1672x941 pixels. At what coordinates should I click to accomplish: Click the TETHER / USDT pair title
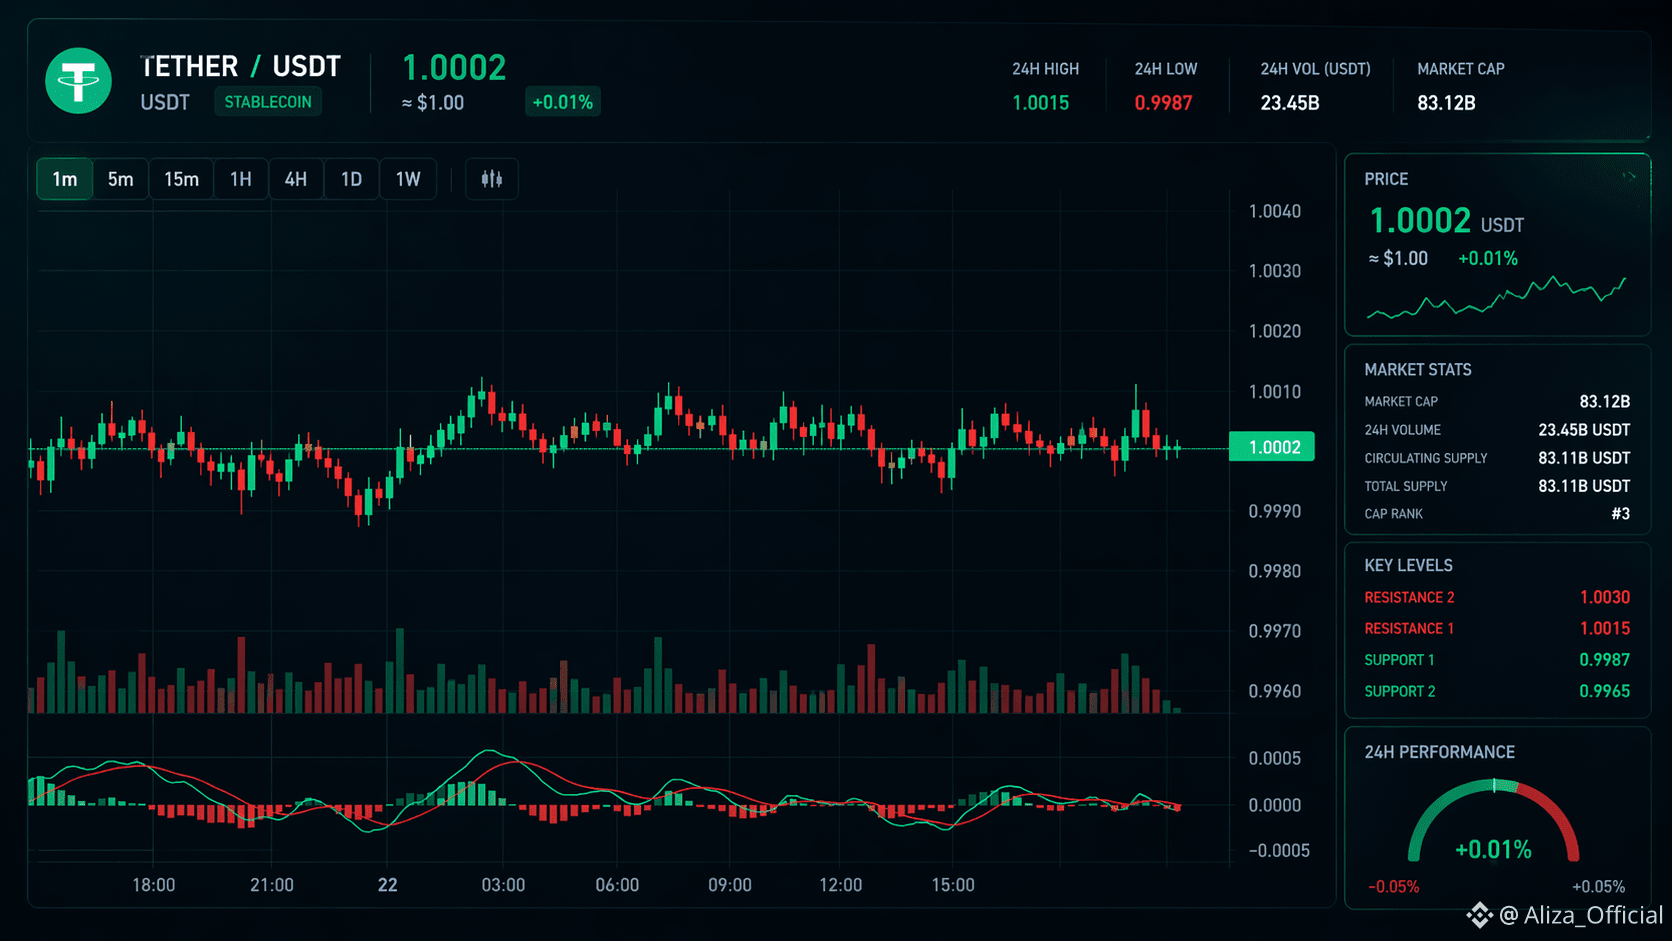(241, 66)
